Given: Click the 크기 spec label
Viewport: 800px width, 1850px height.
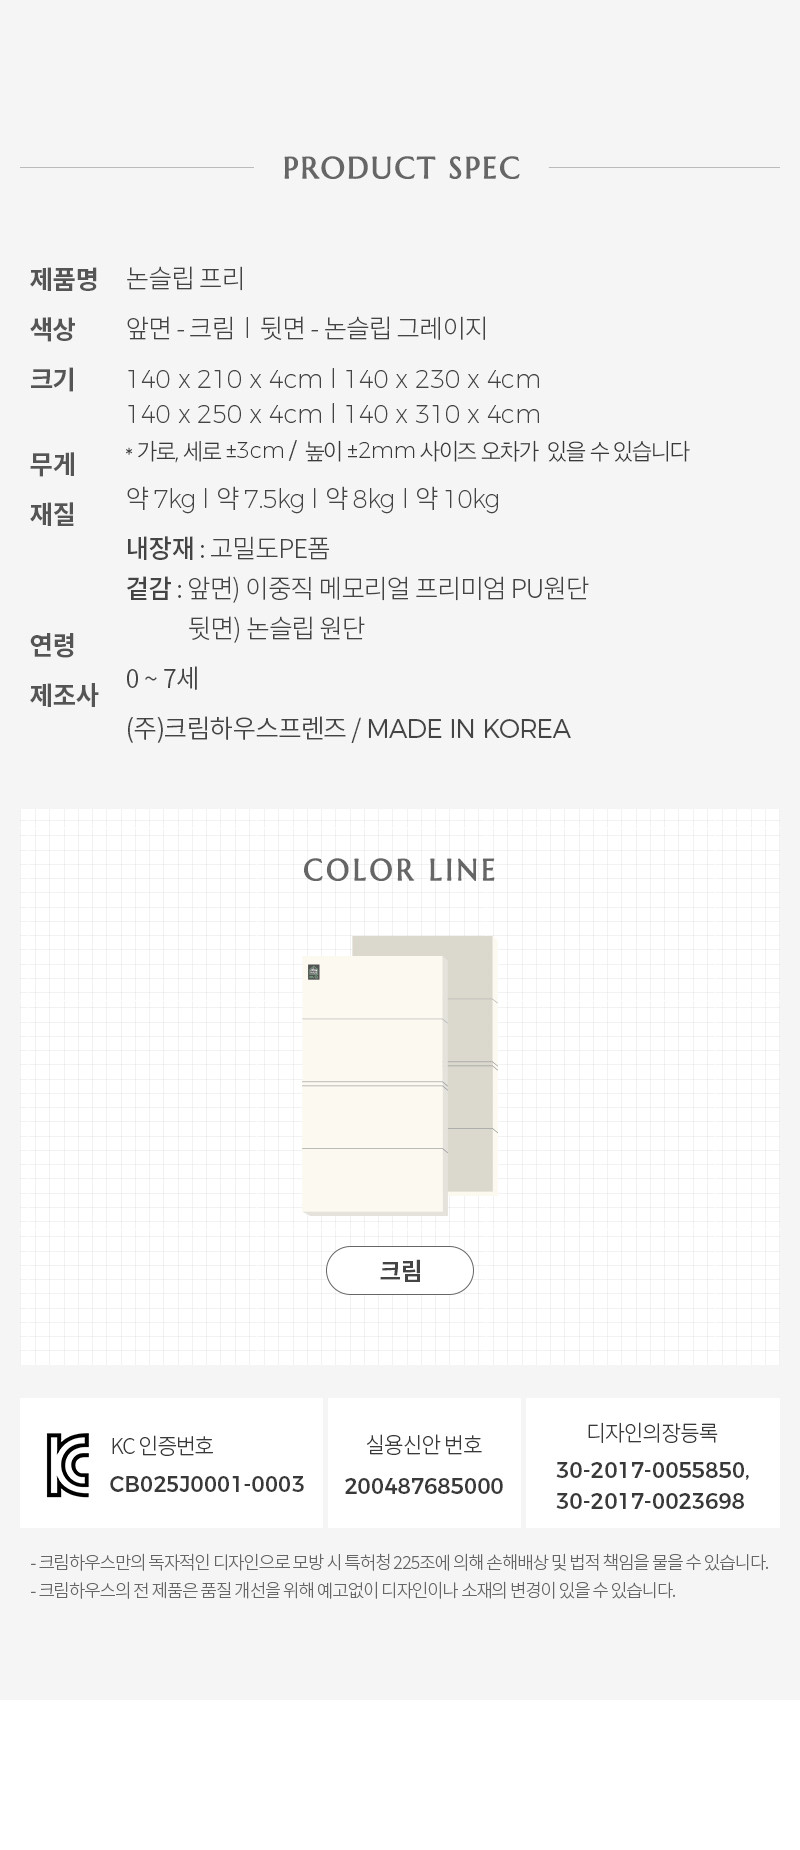Looking at the screenshot, I should pos(52,379).
